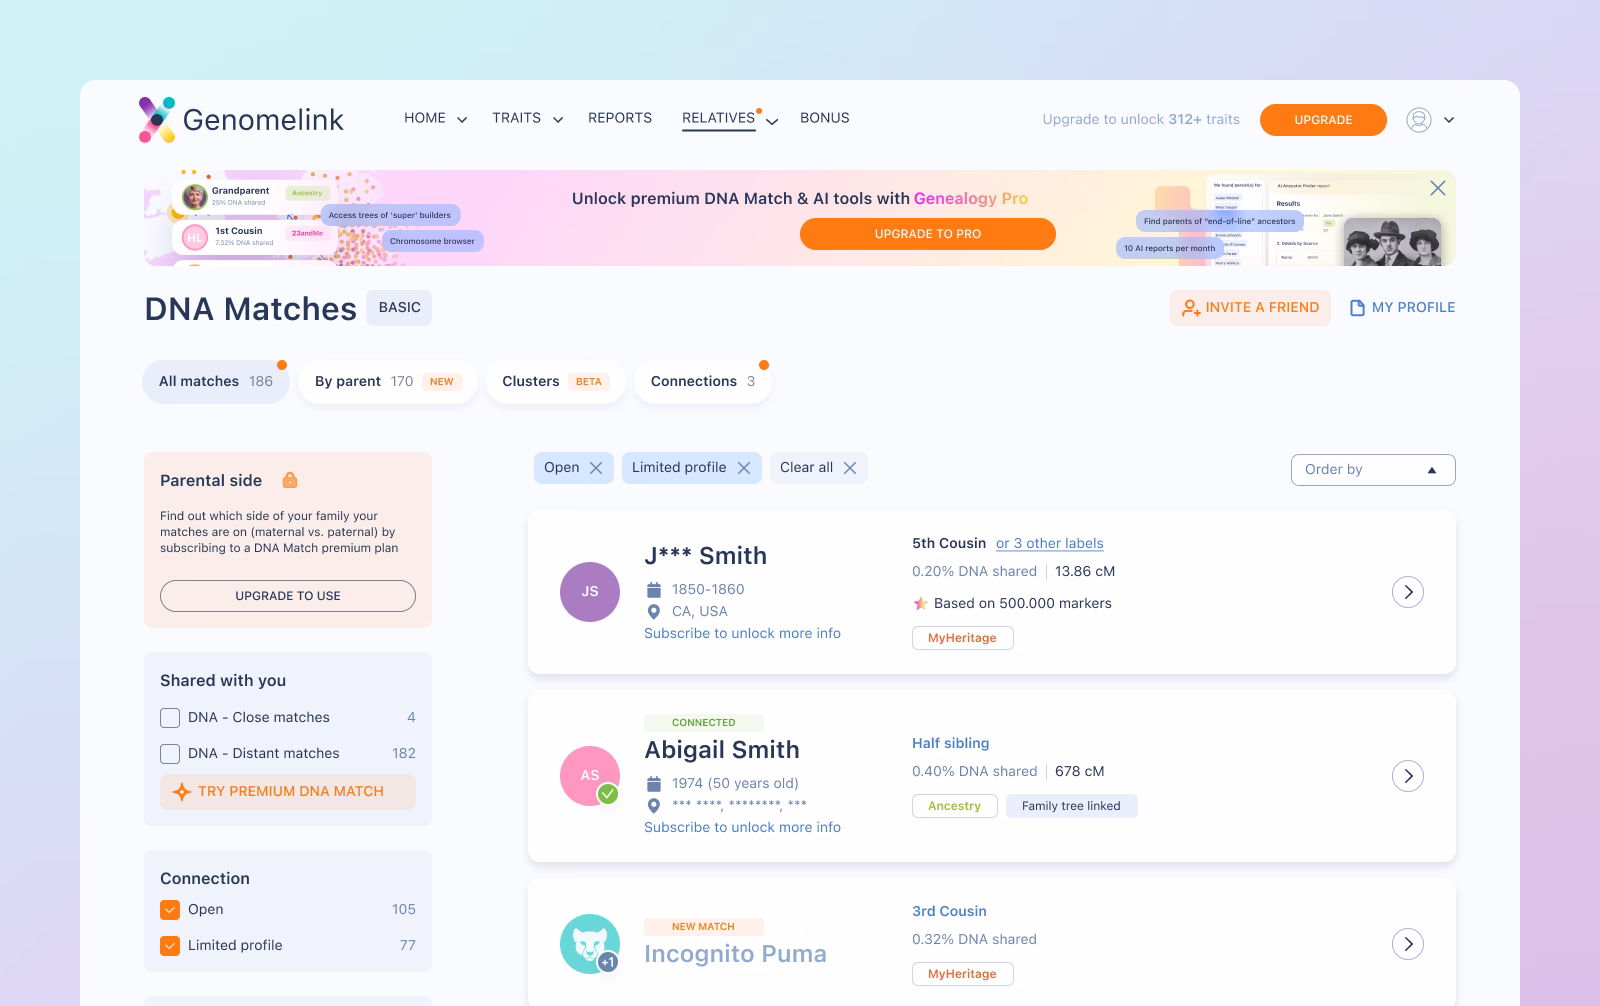Click MyHeritage tag on Incognito Puma card
This screenshot has height=1006, width=1600.
(963, 974)
